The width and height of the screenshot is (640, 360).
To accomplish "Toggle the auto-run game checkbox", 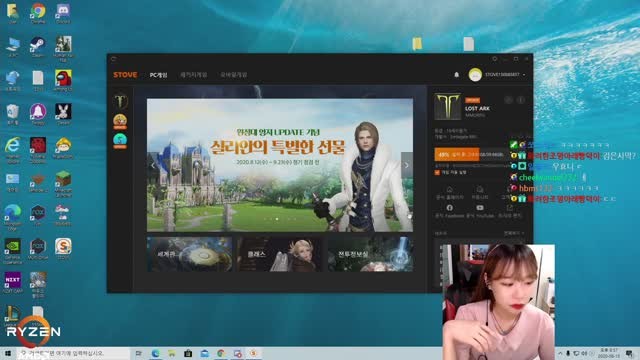I will [x=437, y=173].
